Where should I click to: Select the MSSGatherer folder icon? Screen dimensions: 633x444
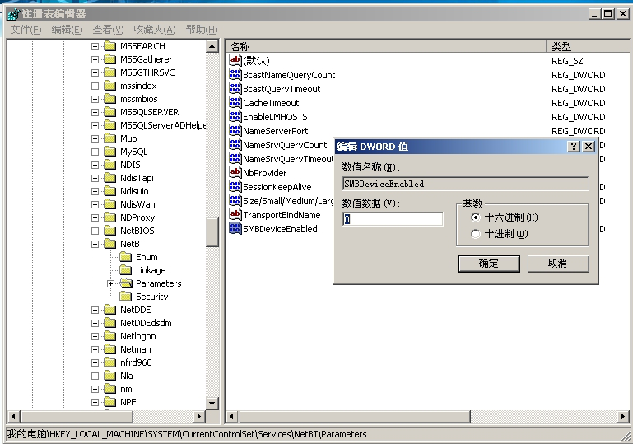click(110, 59)
